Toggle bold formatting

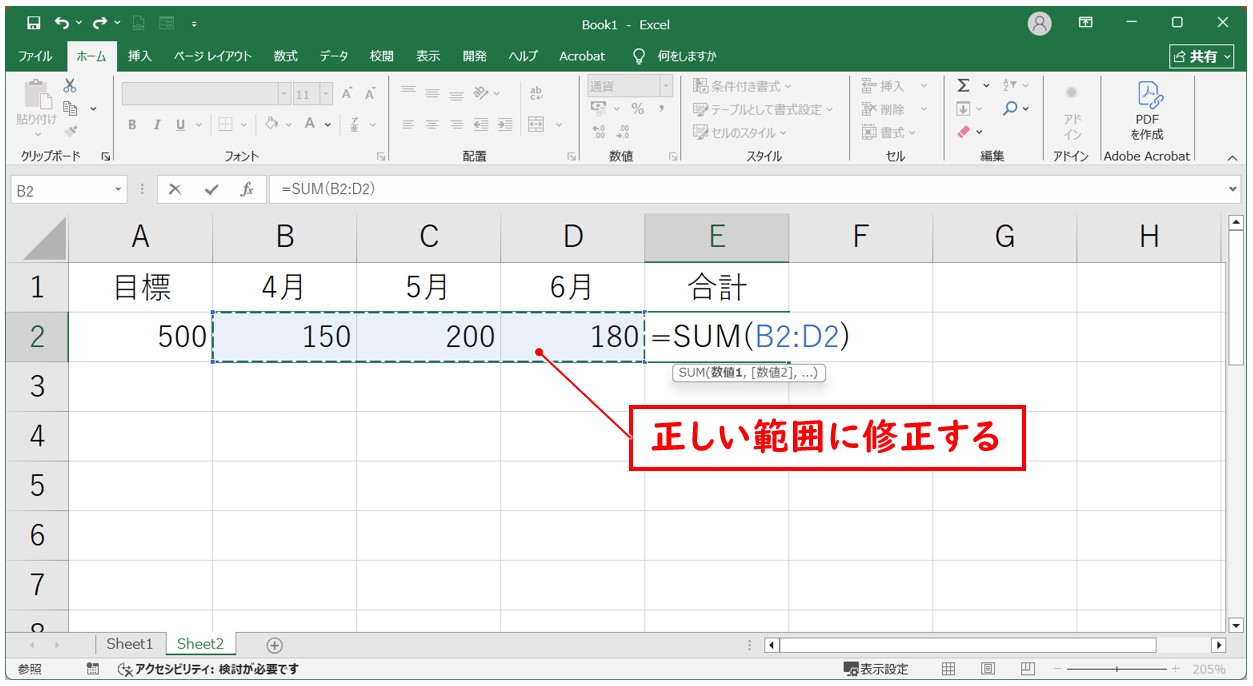point(131,125)
